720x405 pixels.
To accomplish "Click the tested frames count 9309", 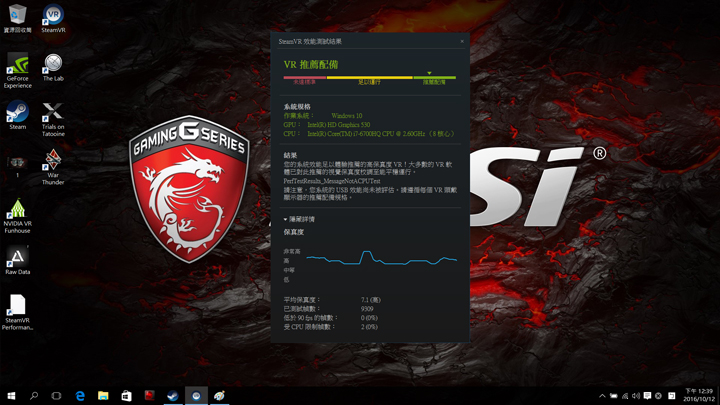I will (x=367, y=309).
